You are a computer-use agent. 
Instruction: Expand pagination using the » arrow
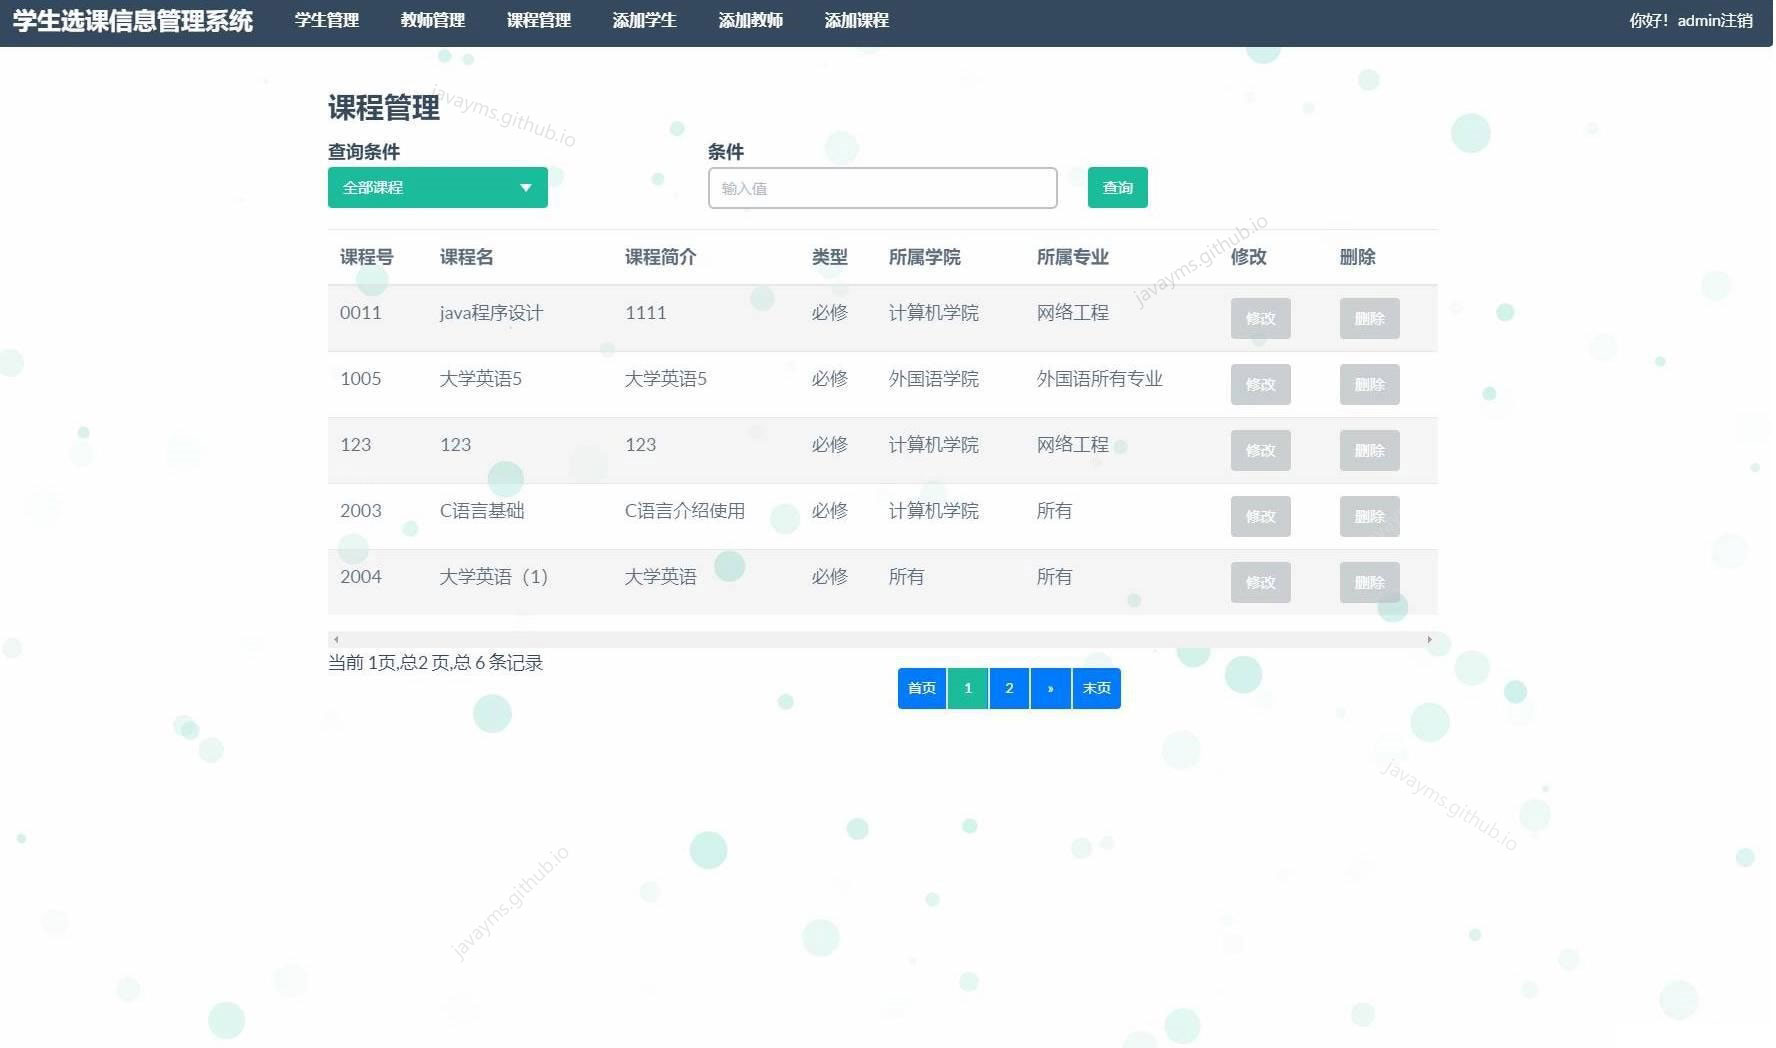point(1050,688)
